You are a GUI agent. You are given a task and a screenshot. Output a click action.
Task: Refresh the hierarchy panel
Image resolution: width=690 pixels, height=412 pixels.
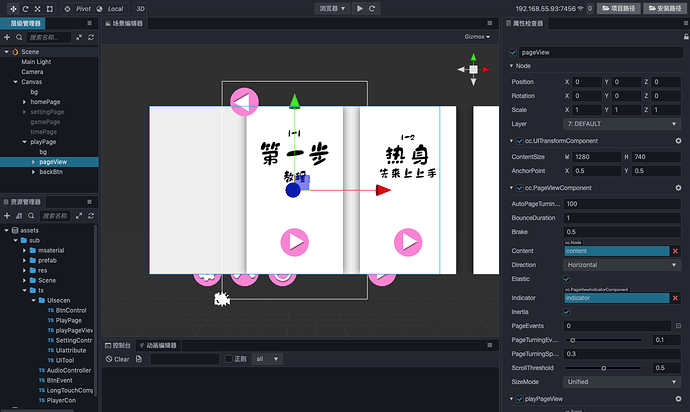91,37
